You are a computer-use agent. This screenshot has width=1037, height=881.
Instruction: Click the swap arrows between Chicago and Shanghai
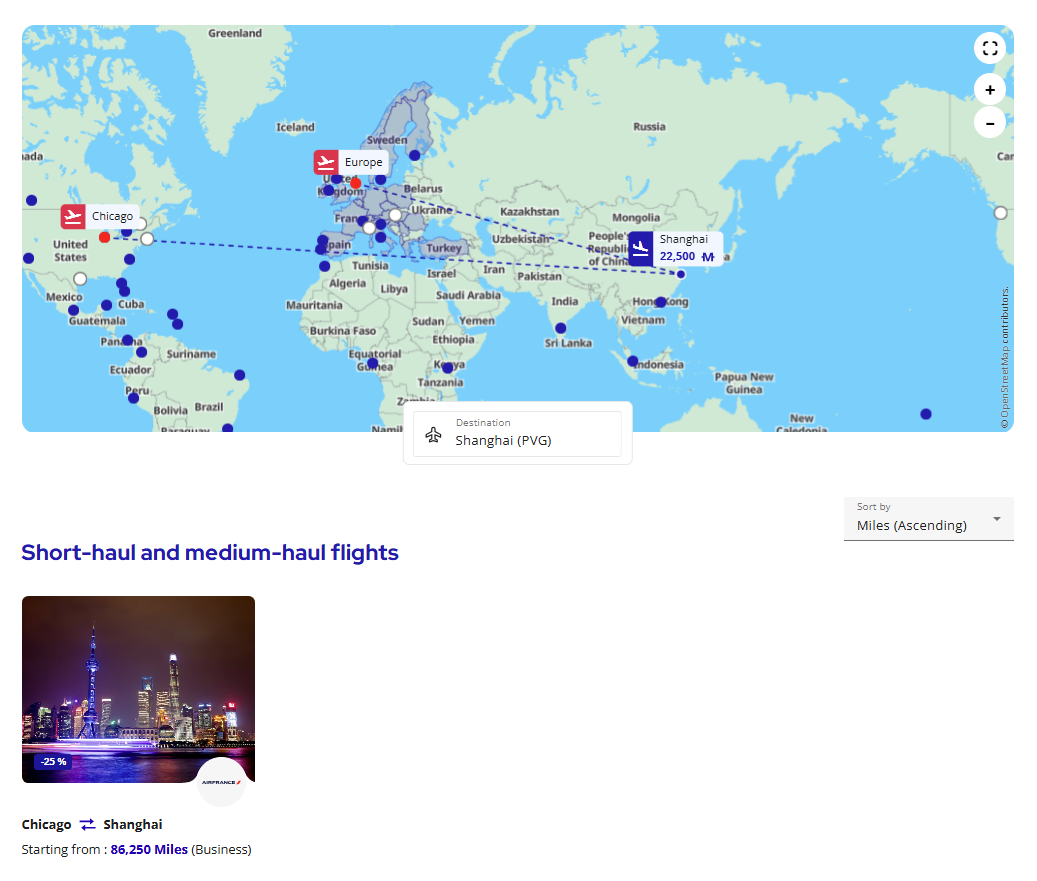pyautogui.click(x=87, y=824)
